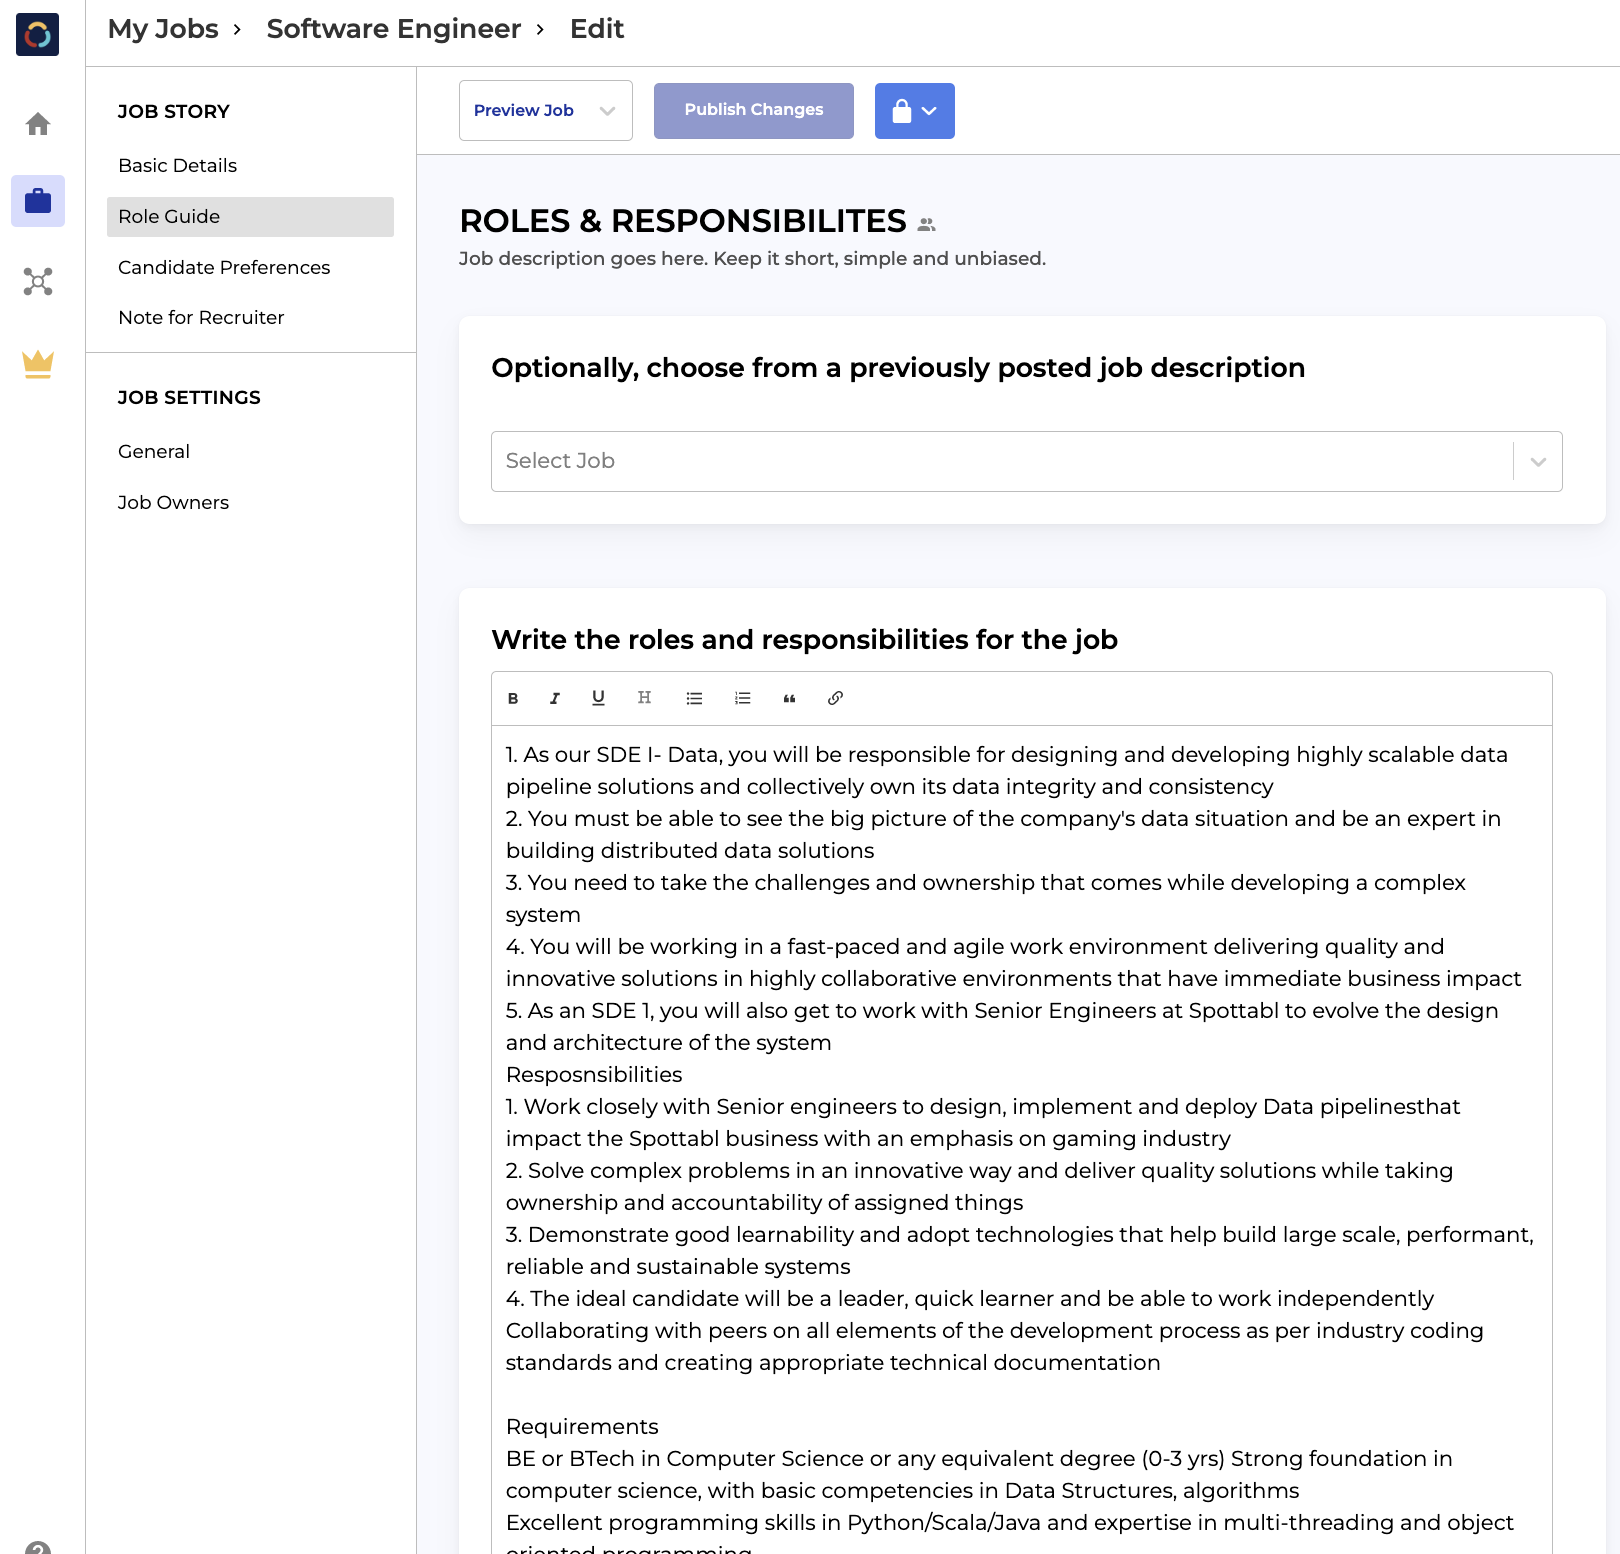This screenshot has width=1620, height=1554.
Task: Insert a bulleted list
Action: (x=694, y=698)
